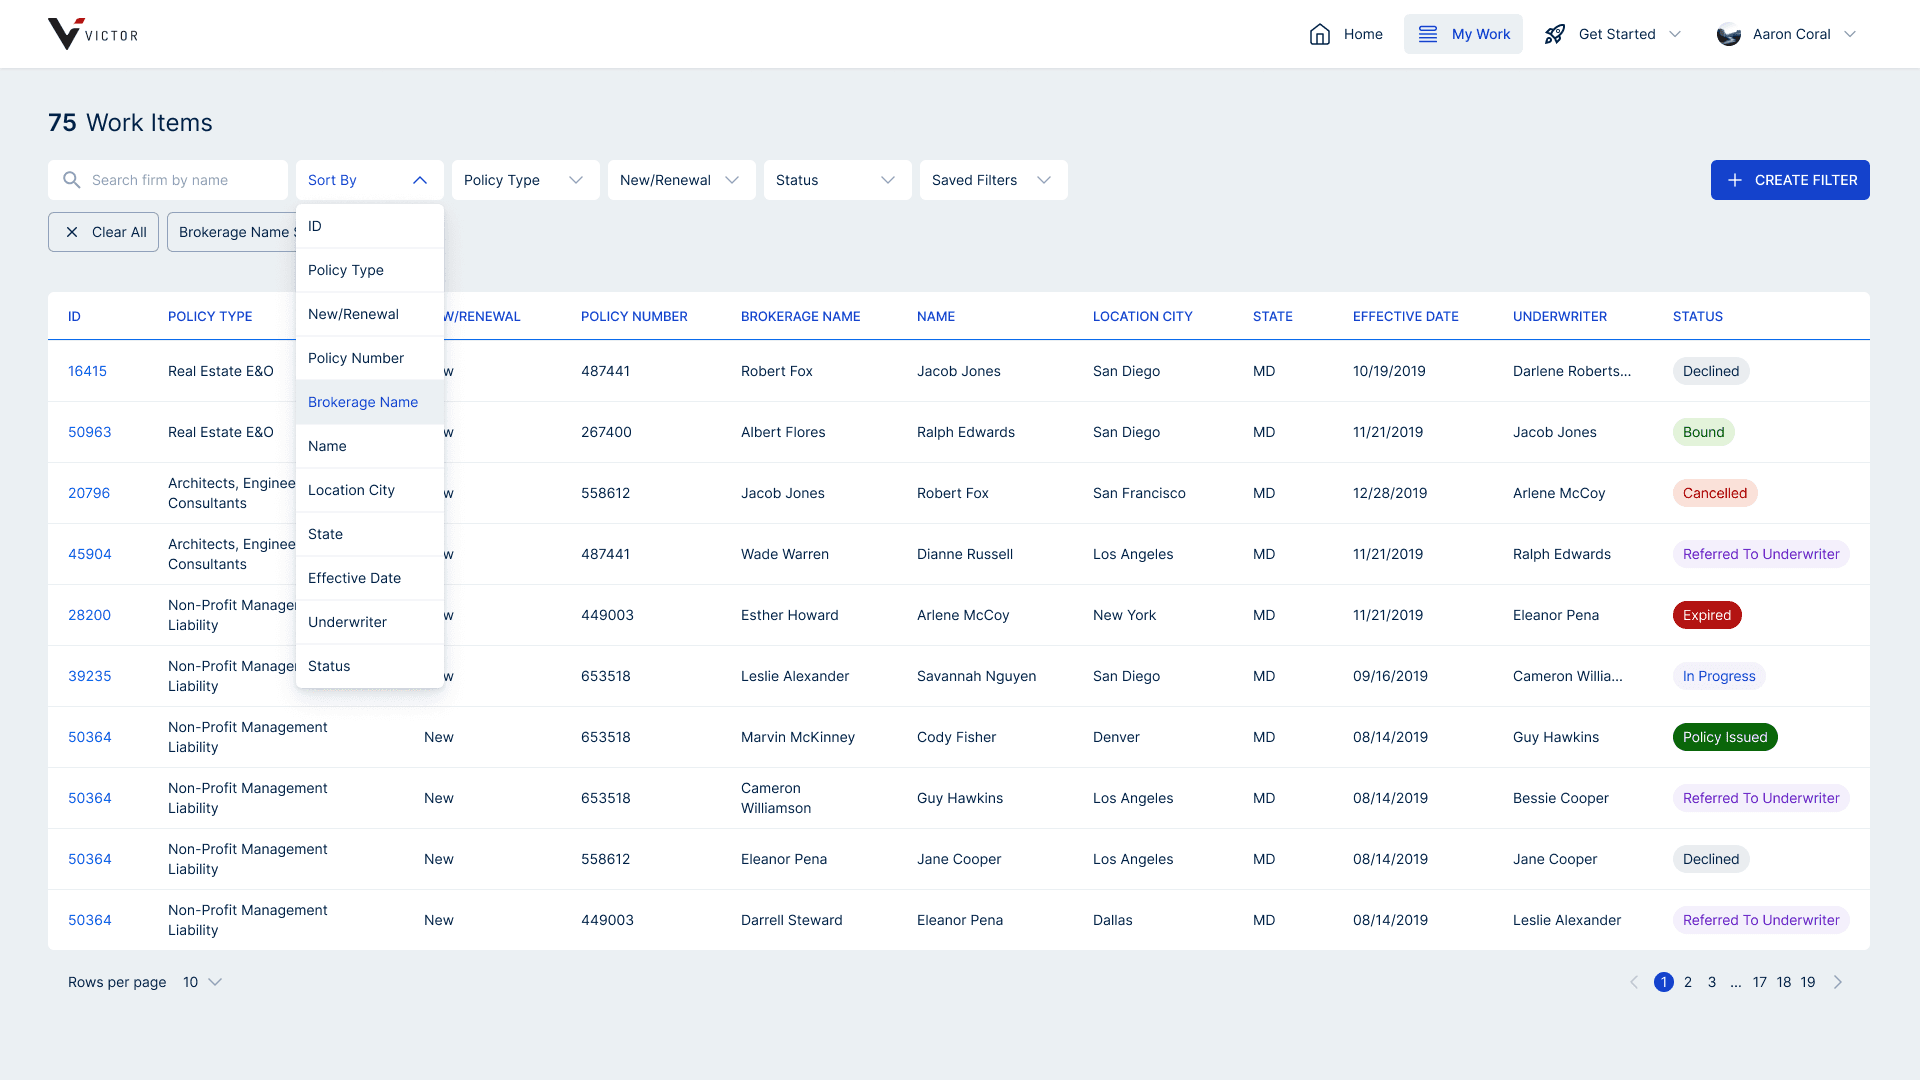Expand the Saved Filters dropdown
The height and width of the screenshot is (1080, 1920).
click(992, 180)
